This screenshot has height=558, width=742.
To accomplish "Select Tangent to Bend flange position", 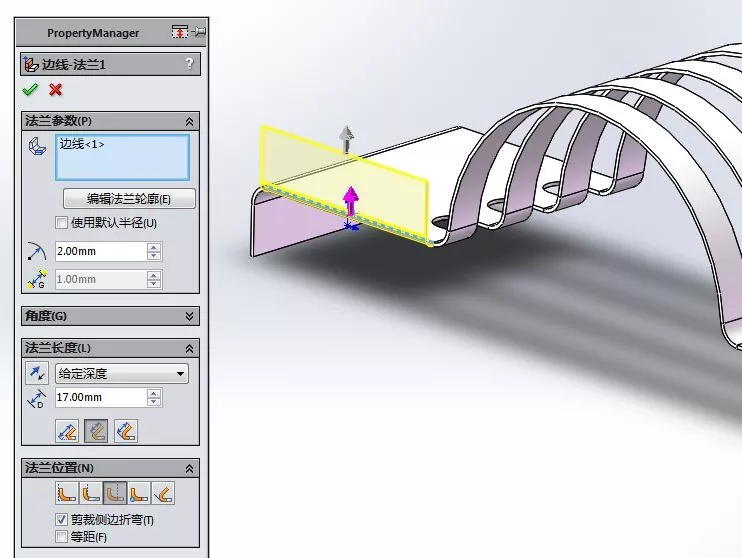I will (x=163, y=493).
